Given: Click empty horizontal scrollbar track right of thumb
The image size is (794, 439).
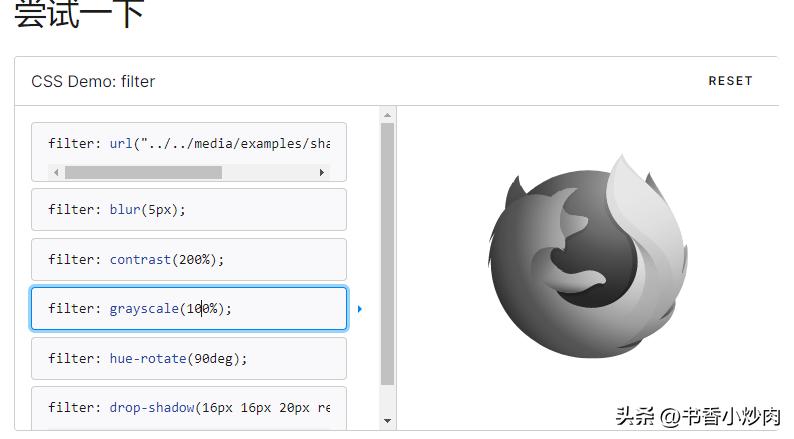Looking at the screenshot, I should [x=268, y=172].
